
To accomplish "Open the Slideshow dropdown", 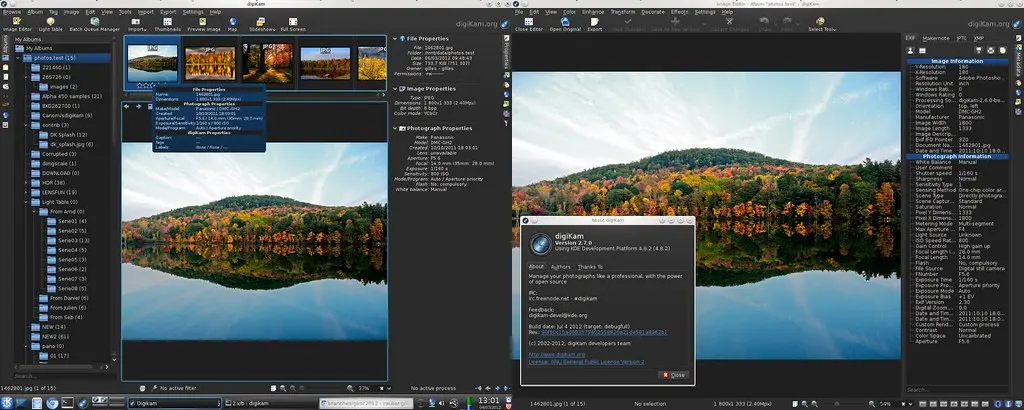I will tap(262, 24).
